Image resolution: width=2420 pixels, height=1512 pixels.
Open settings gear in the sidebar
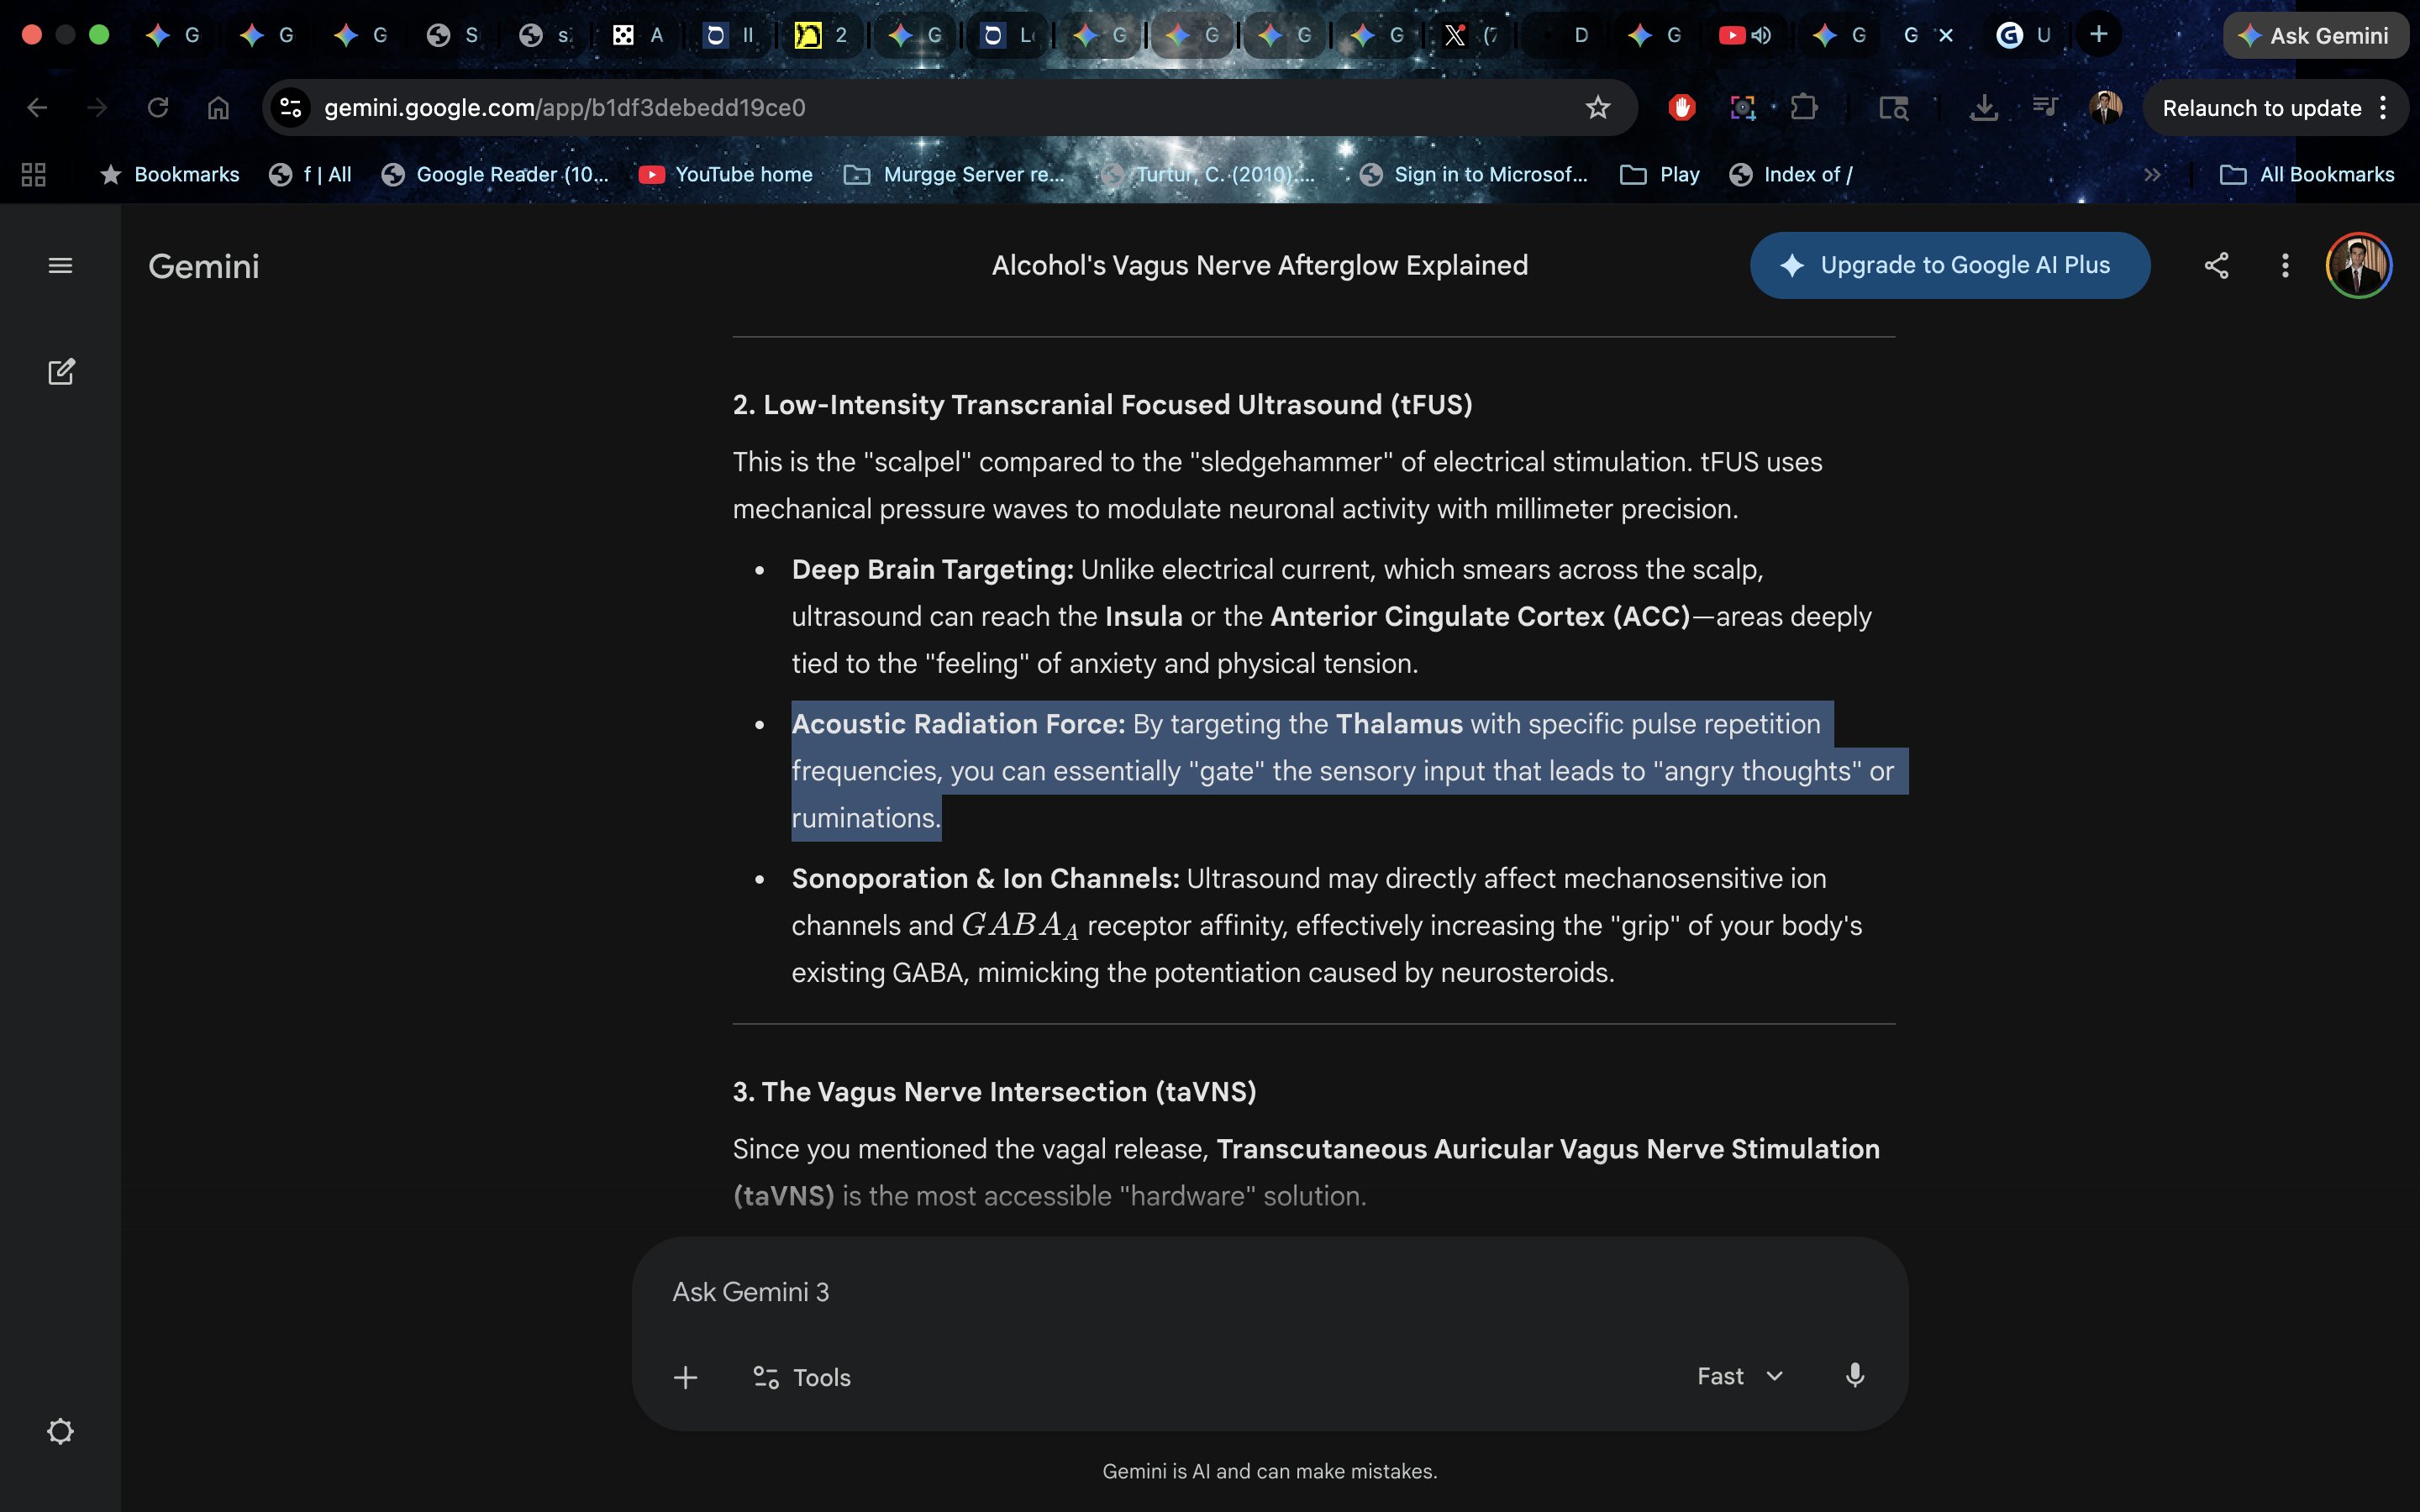click(x=60, y=1431)
